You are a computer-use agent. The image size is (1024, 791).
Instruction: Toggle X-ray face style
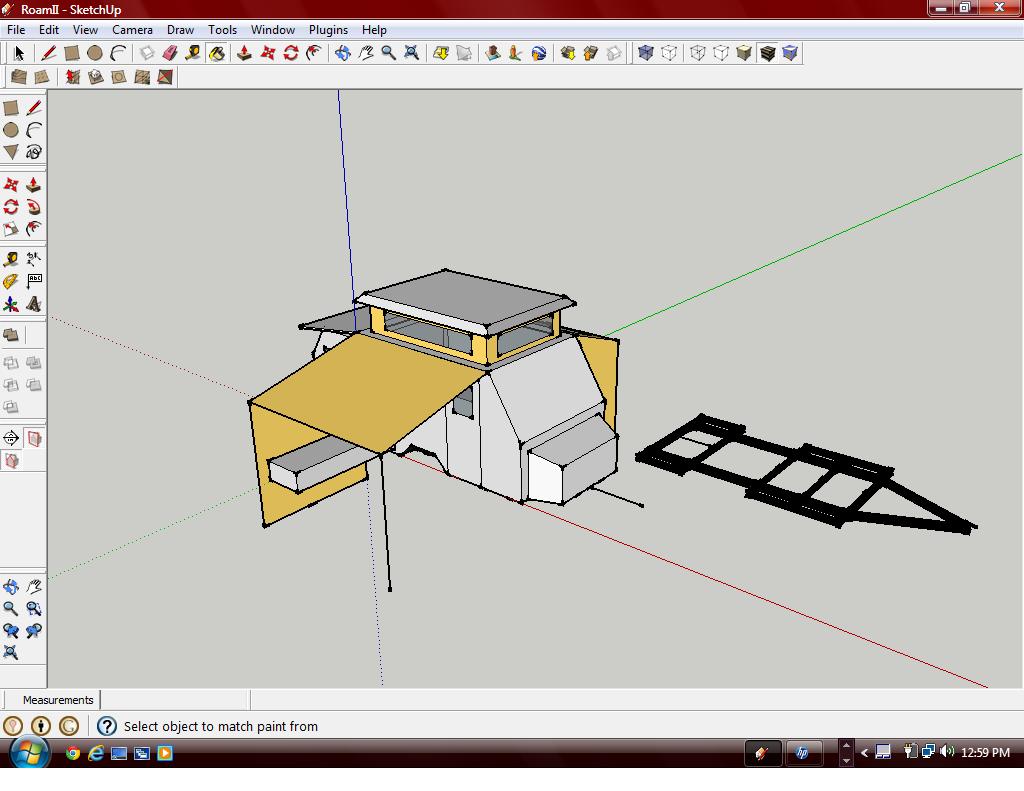point(646,53)
